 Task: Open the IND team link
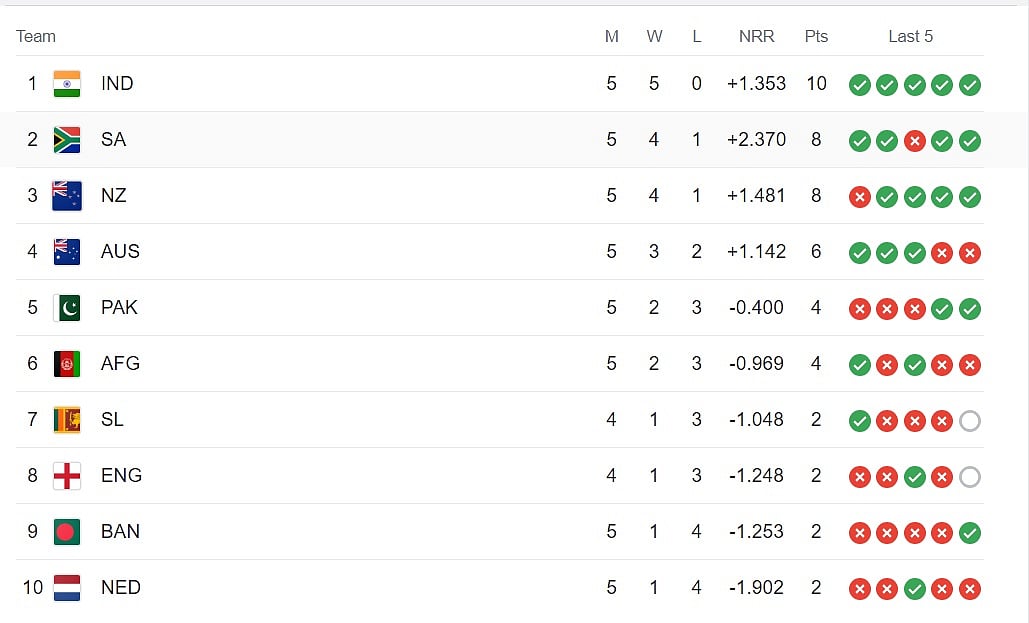[117, 84]
